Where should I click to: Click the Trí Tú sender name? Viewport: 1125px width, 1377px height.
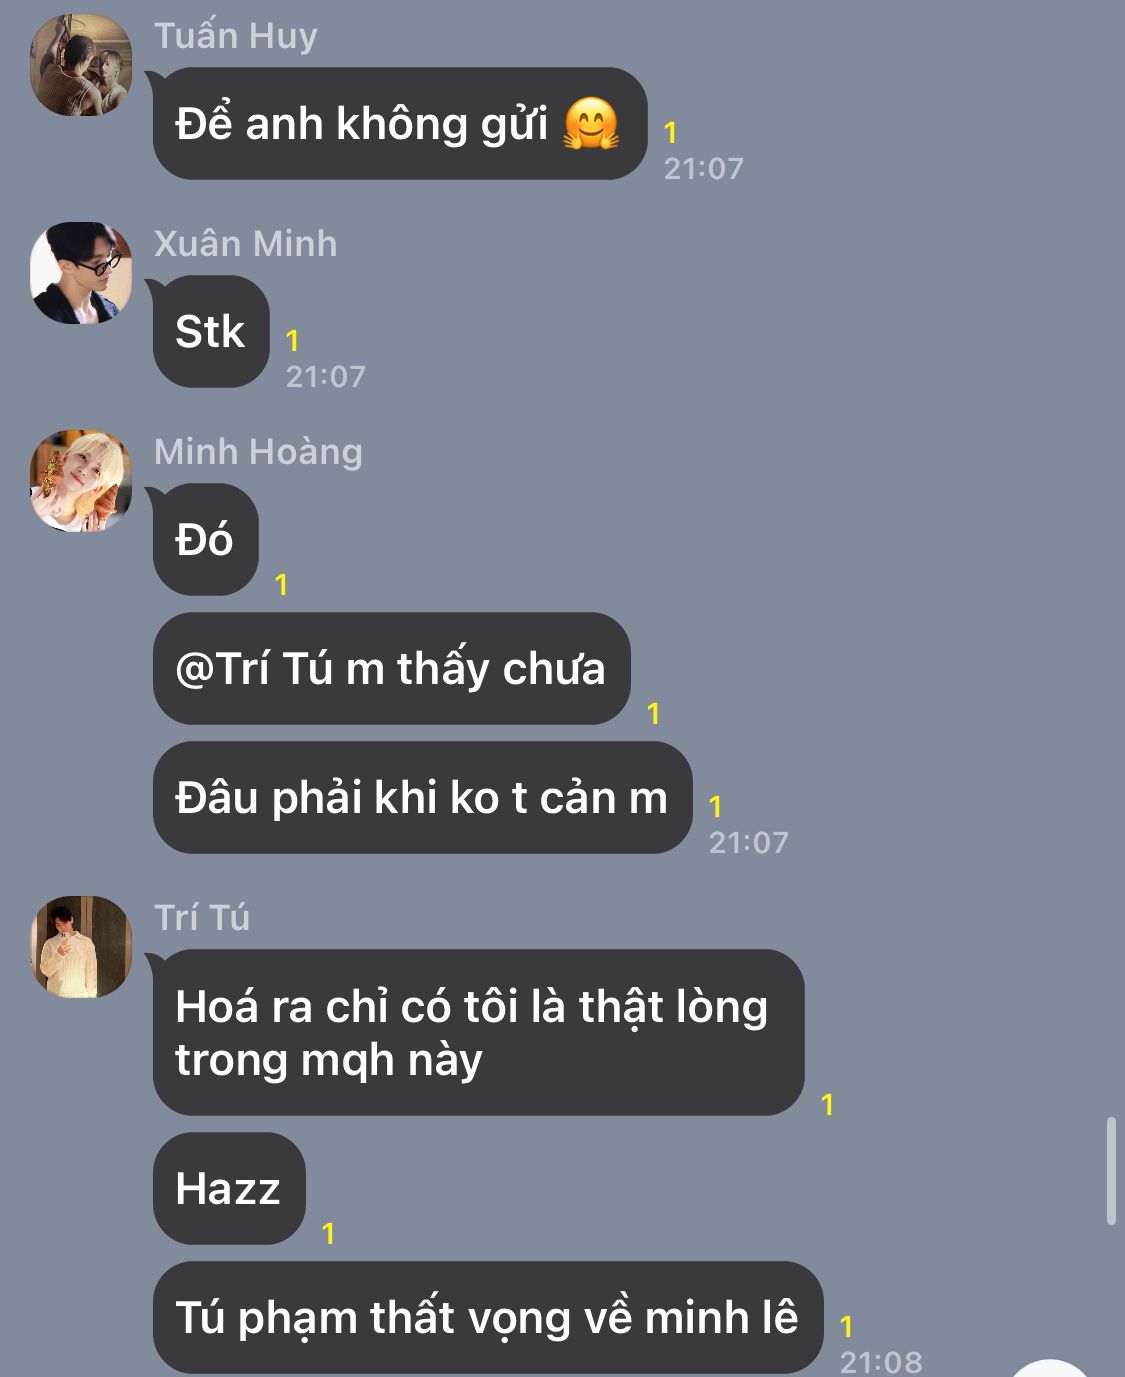pyautogui.click(x=202, y=918)
